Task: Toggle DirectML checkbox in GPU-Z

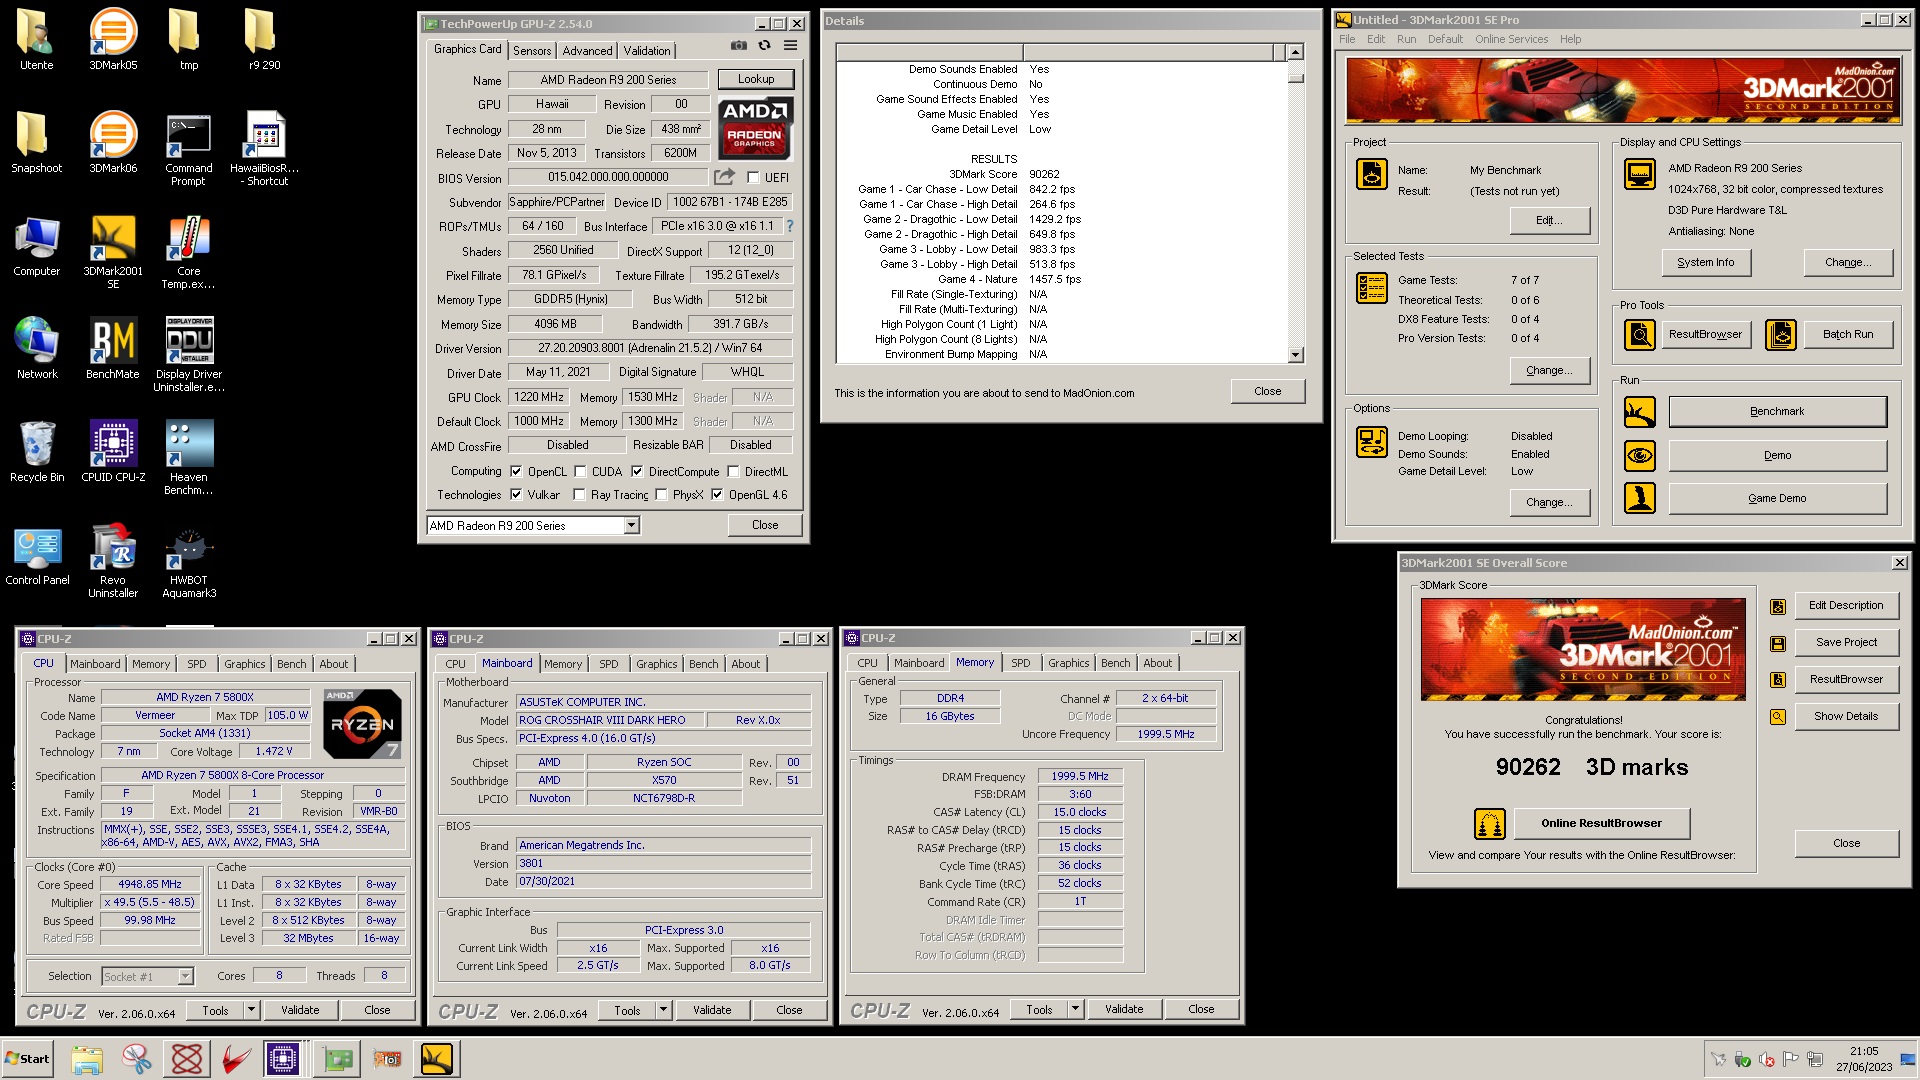Action: coord(733,472)
